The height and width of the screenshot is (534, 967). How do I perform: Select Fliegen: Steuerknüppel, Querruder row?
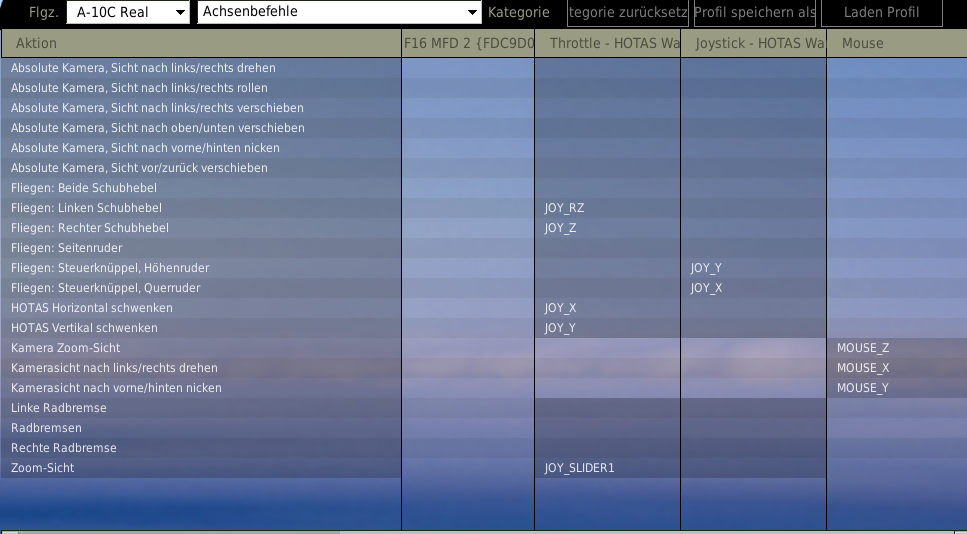point(201,288)
